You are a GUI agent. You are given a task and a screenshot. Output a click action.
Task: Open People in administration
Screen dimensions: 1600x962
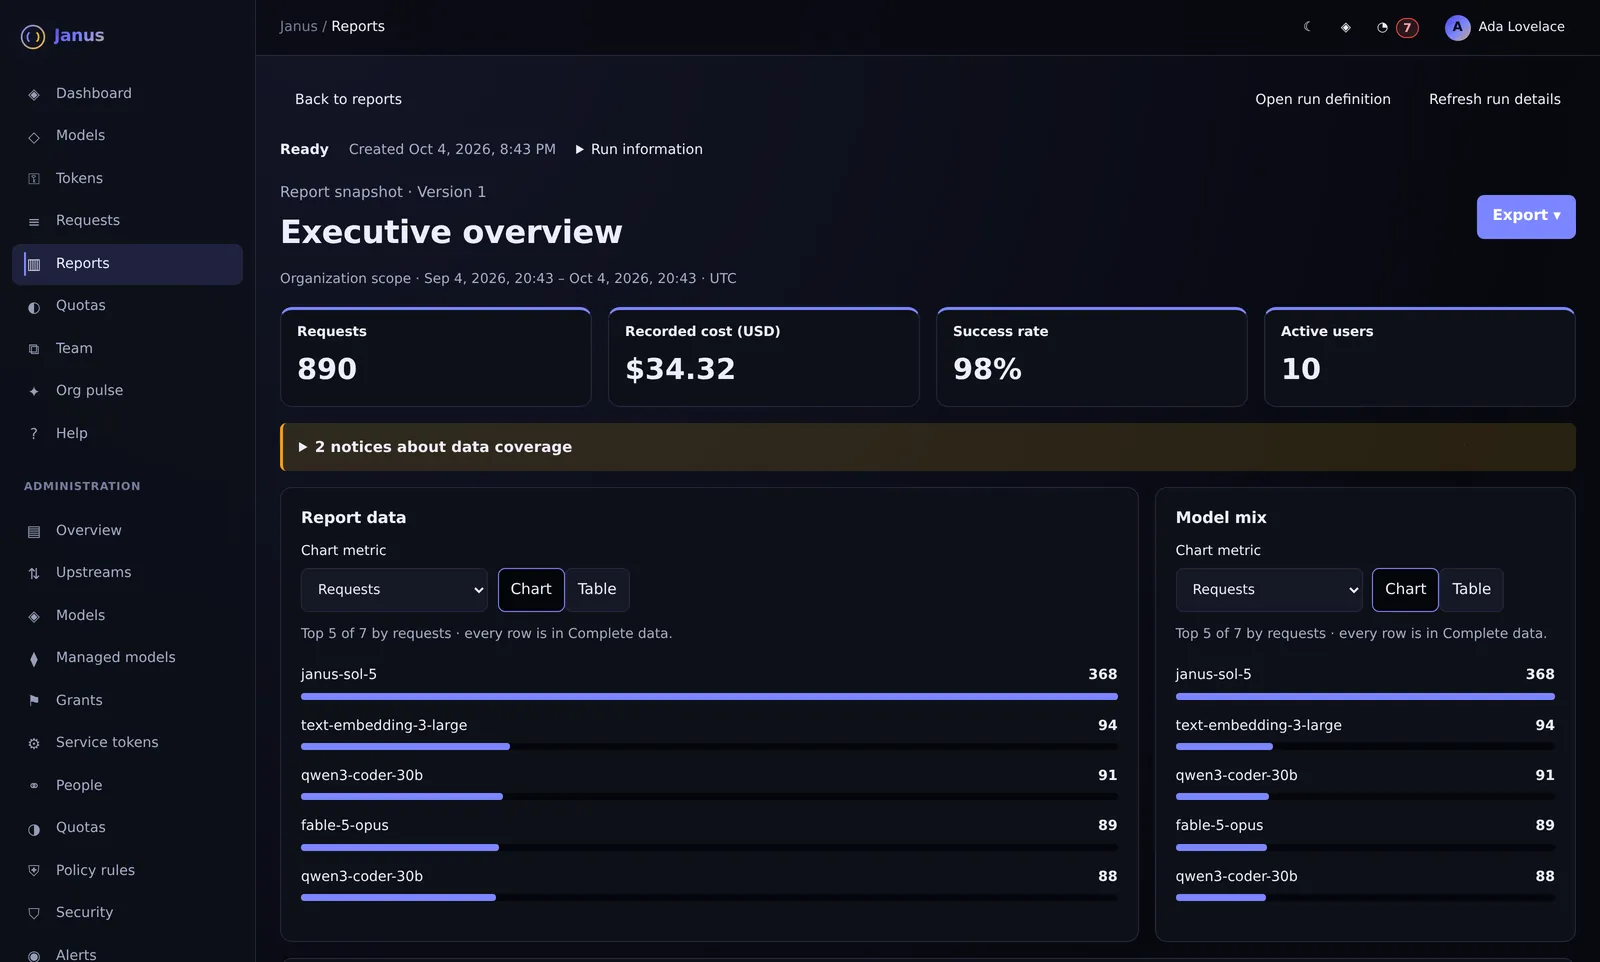[127, 786]
